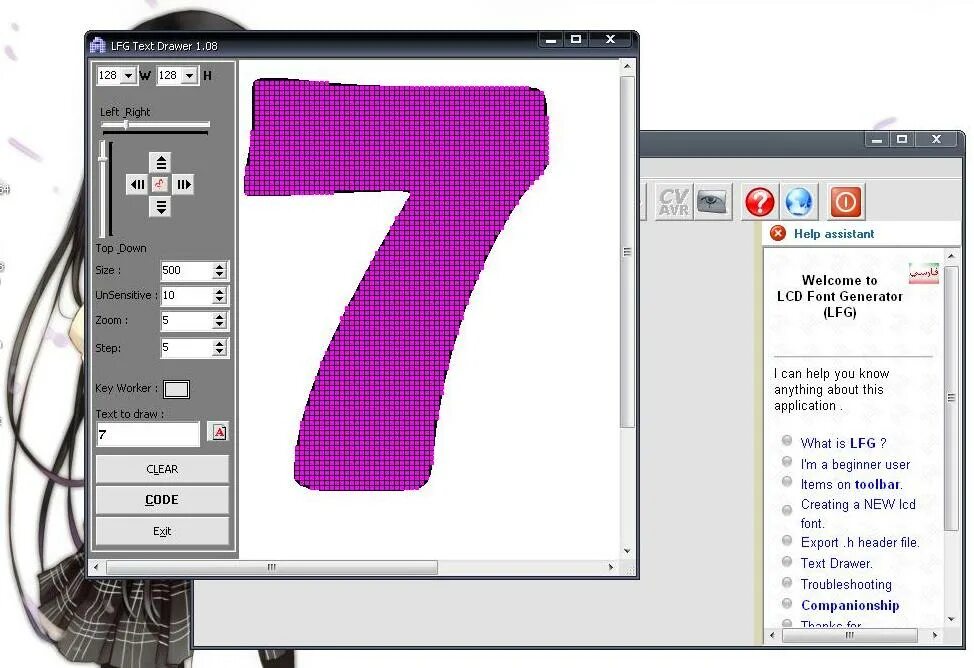Click the Text to draw input field
This screenshot has width=974, height=668.
click(148, 434)
